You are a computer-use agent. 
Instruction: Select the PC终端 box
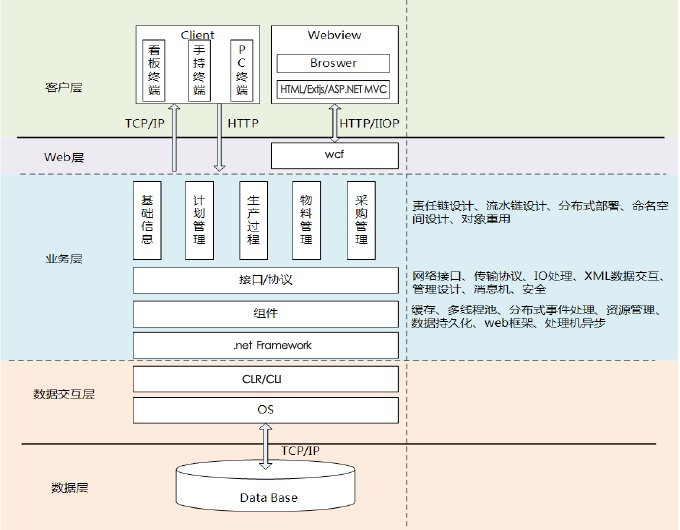[241, 69]
